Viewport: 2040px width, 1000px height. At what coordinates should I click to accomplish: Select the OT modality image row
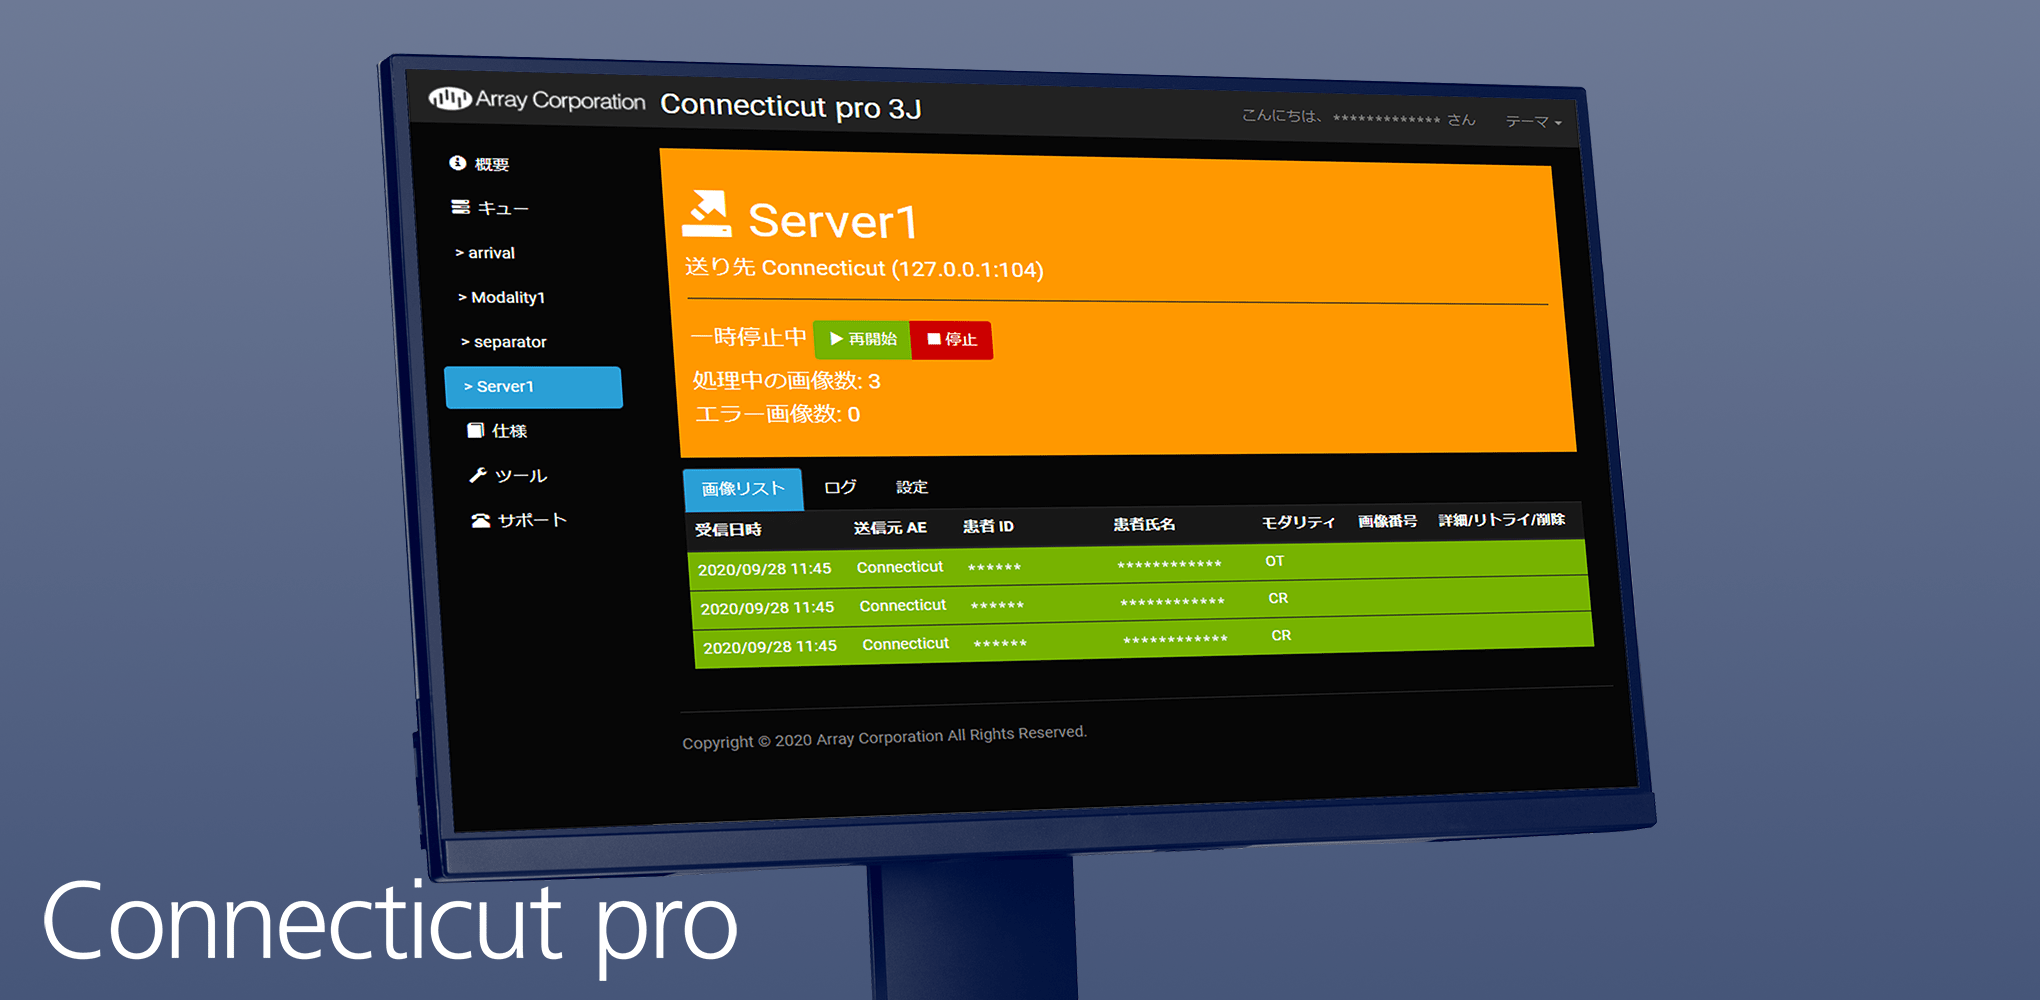point(1136,565)
